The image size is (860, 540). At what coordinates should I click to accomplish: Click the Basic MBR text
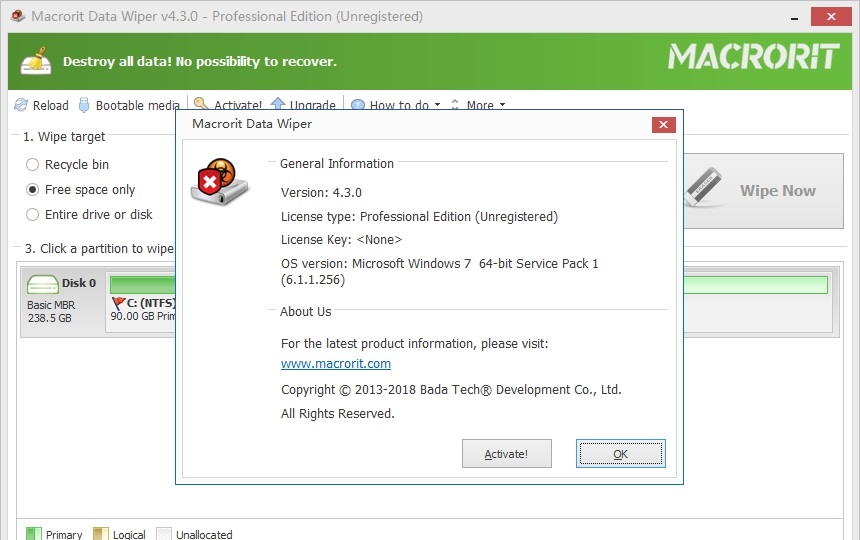pos(51,305)
